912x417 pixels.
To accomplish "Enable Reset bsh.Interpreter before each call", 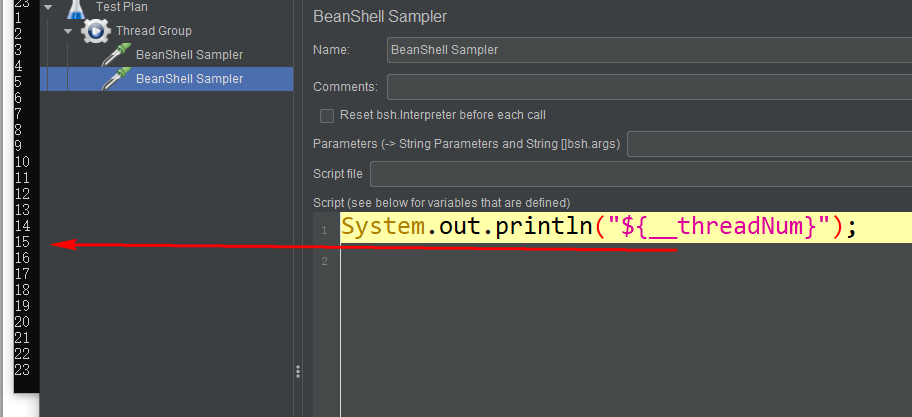I will [x=327, y=115].
